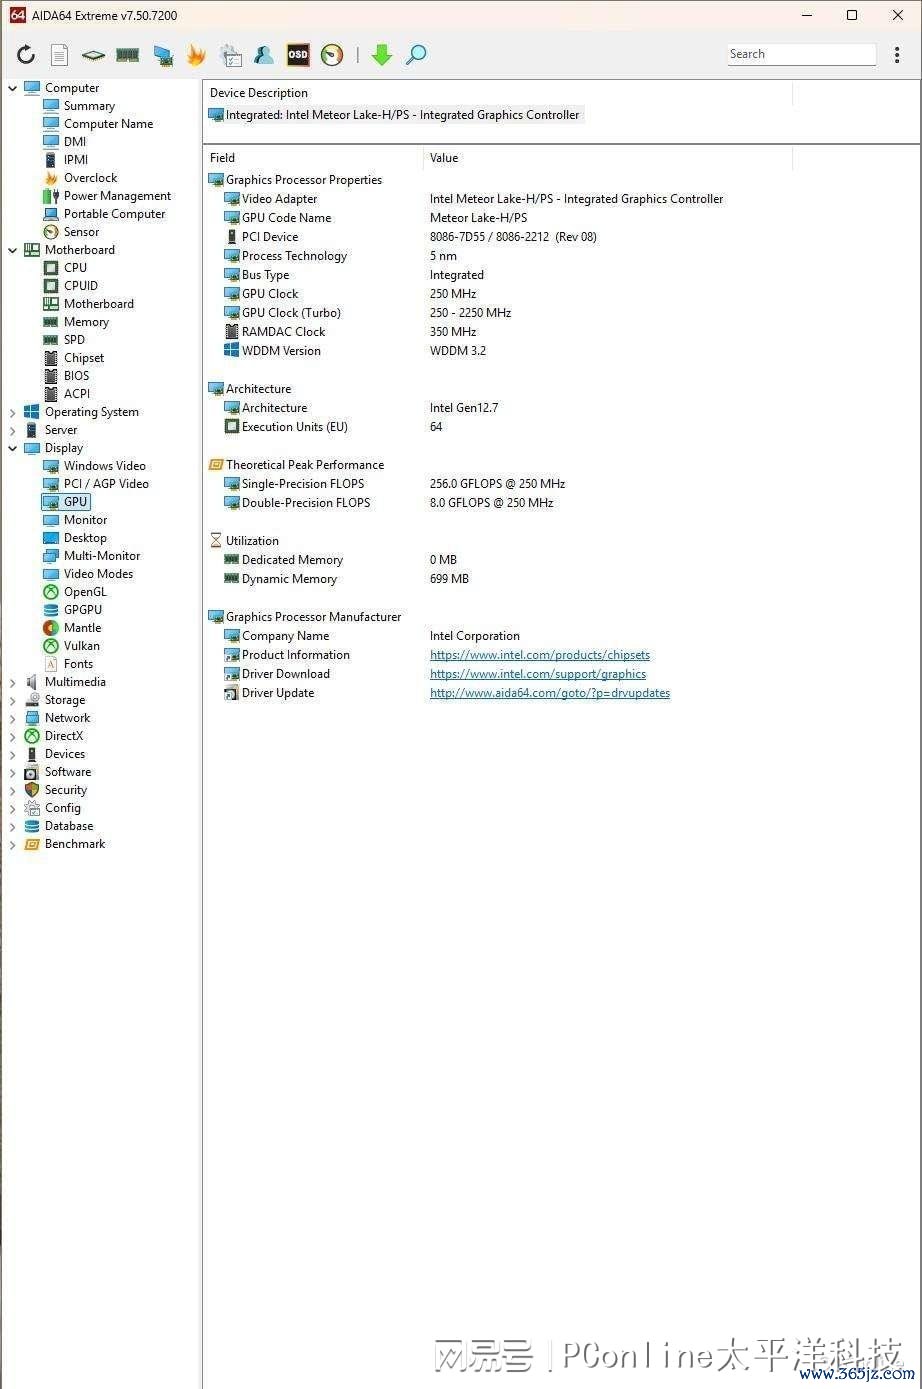This screenshot has height=1389, width=922.
Task: Click the magnifying glass search icon
Action: tap(417, 55)
